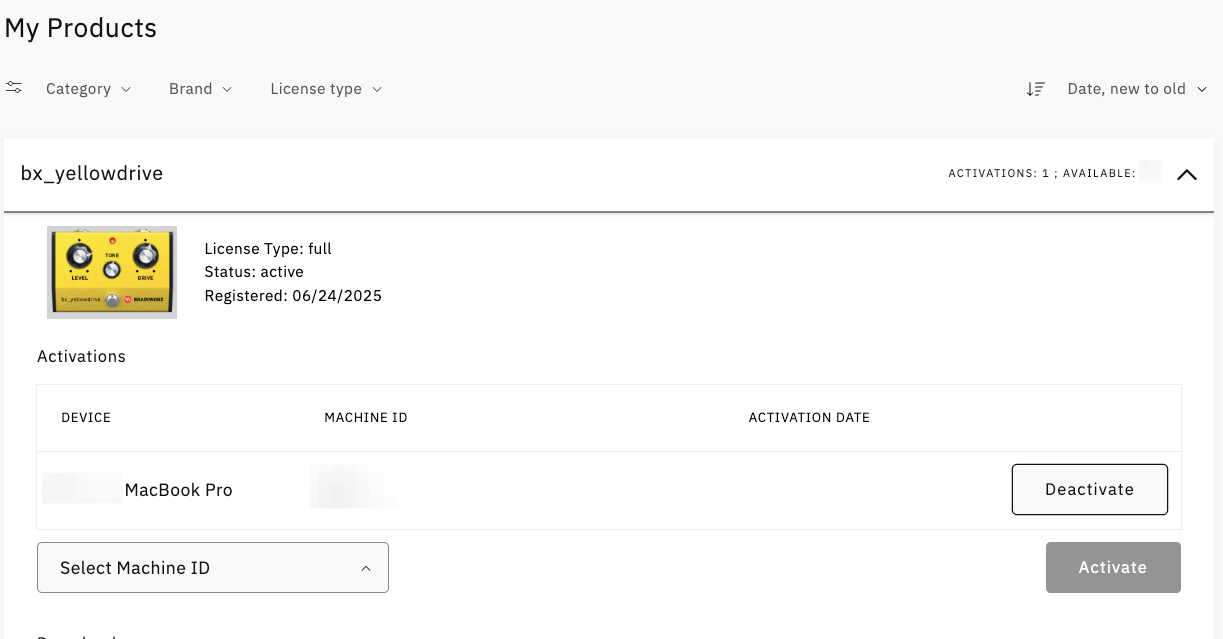Change the 'Date, new to old' sorting

click(1137, 89)
